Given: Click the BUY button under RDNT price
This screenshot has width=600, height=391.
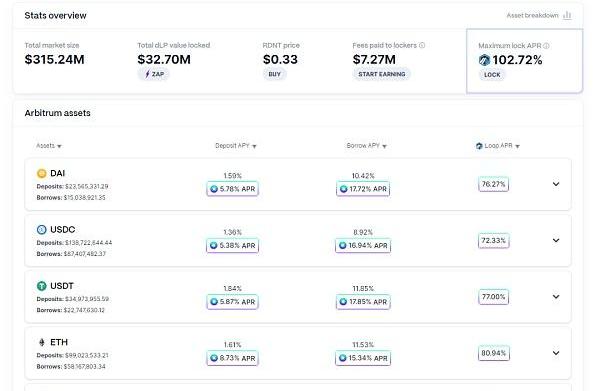Looking at the screenshot, I should pyautogui.click(x=275, y=74).
